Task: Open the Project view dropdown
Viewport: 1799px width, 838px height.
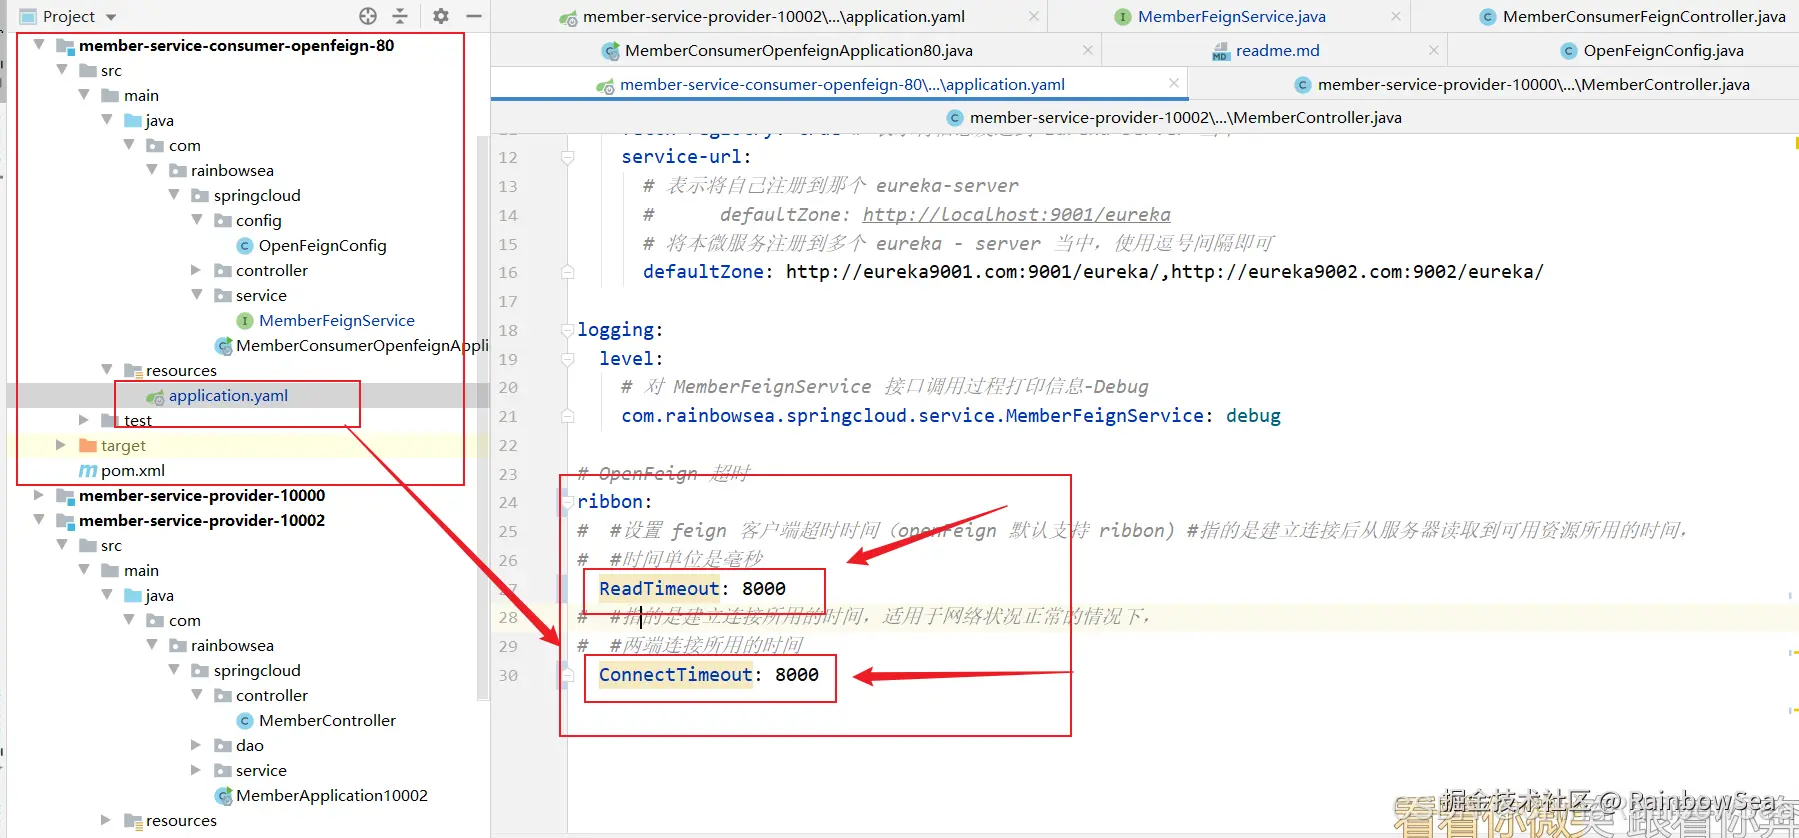Action: (x=111, y=17)
